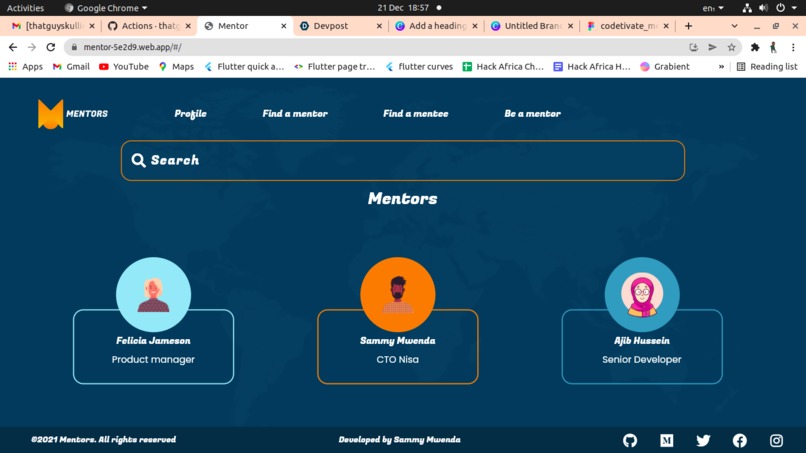Click the address bar URL
Screen dimensions: 806x453
(x=132, y=47)
